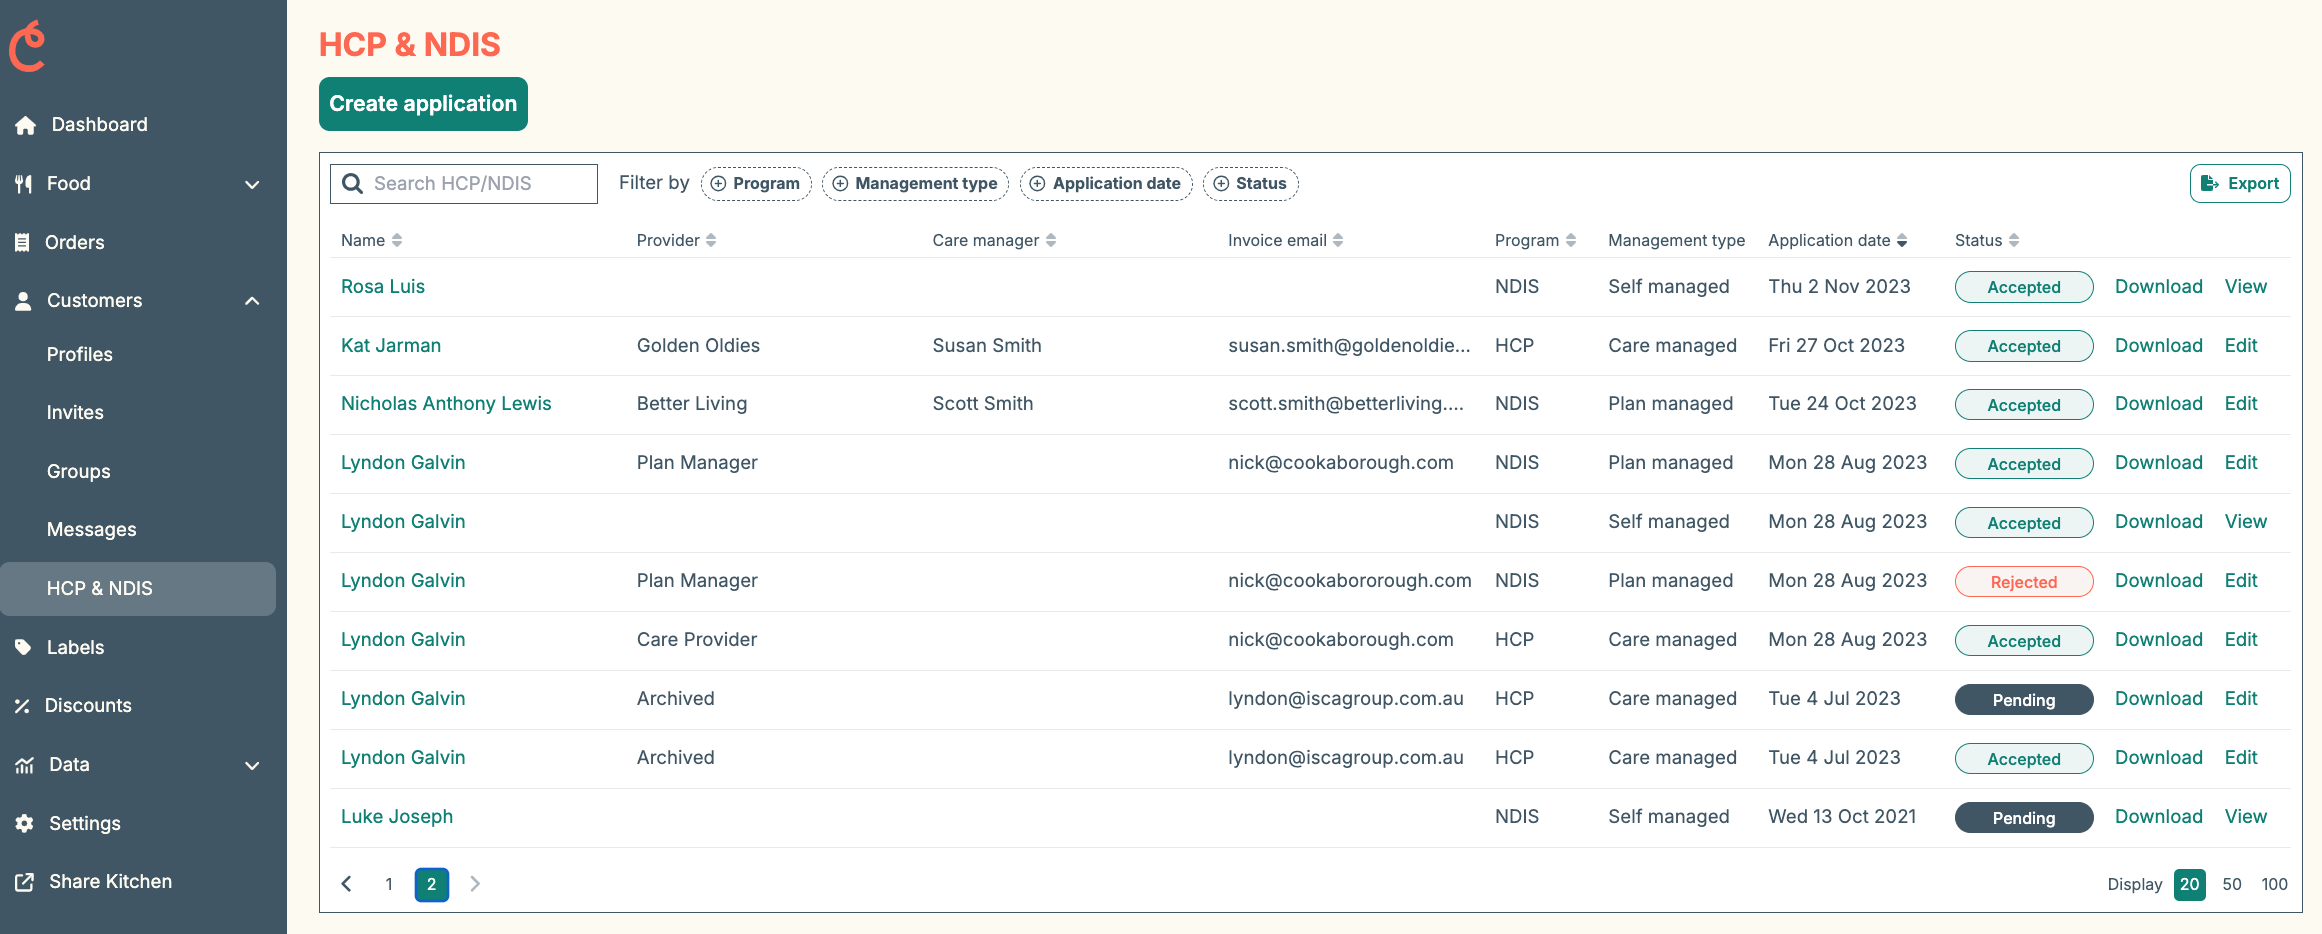This screenshot has height=934, width=2322.
Task: Select HCP & NDIS sidebar item
Action: pos(138,589)
